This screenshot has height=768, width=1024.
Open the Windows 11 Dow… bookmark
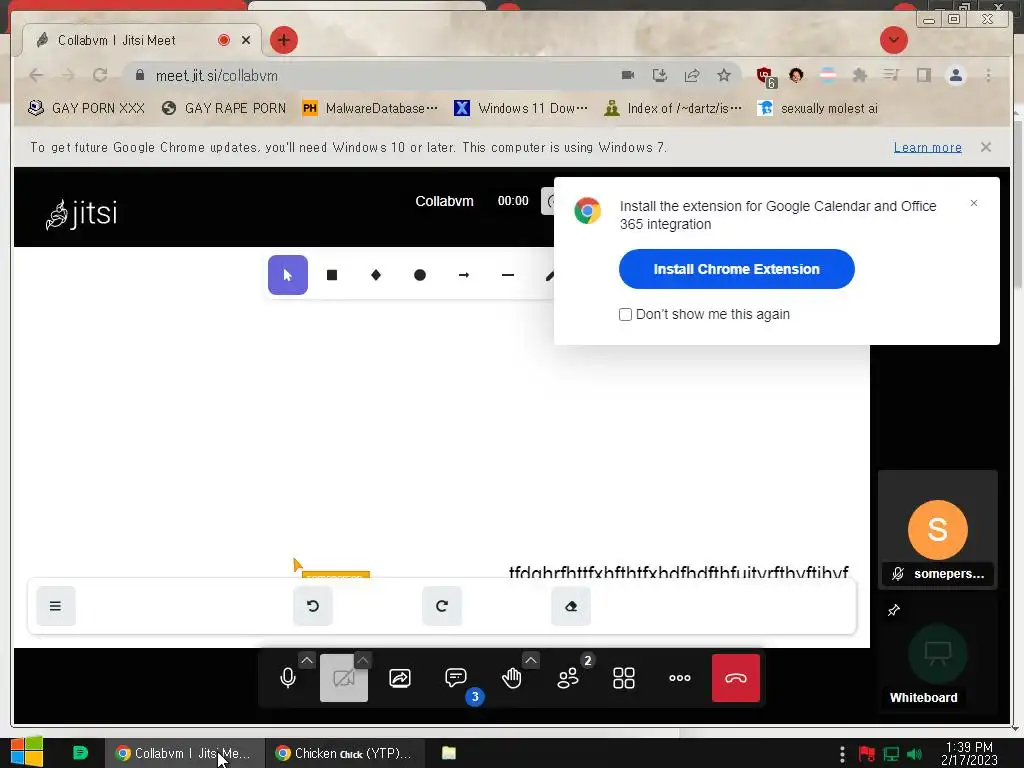point(520,108)
